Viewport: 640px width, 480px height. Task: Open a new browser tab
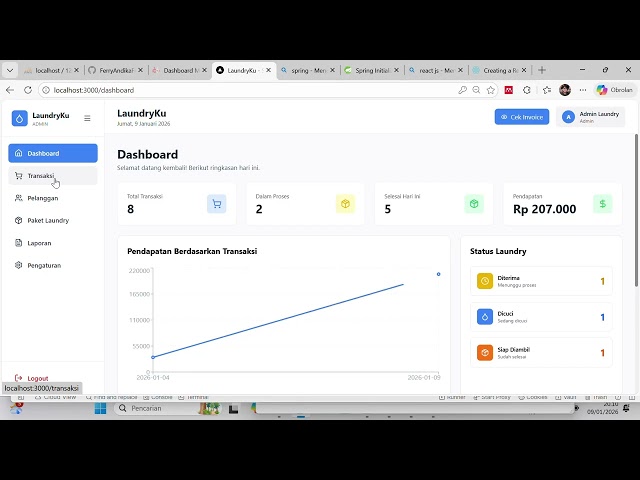[x=542, y=70]
